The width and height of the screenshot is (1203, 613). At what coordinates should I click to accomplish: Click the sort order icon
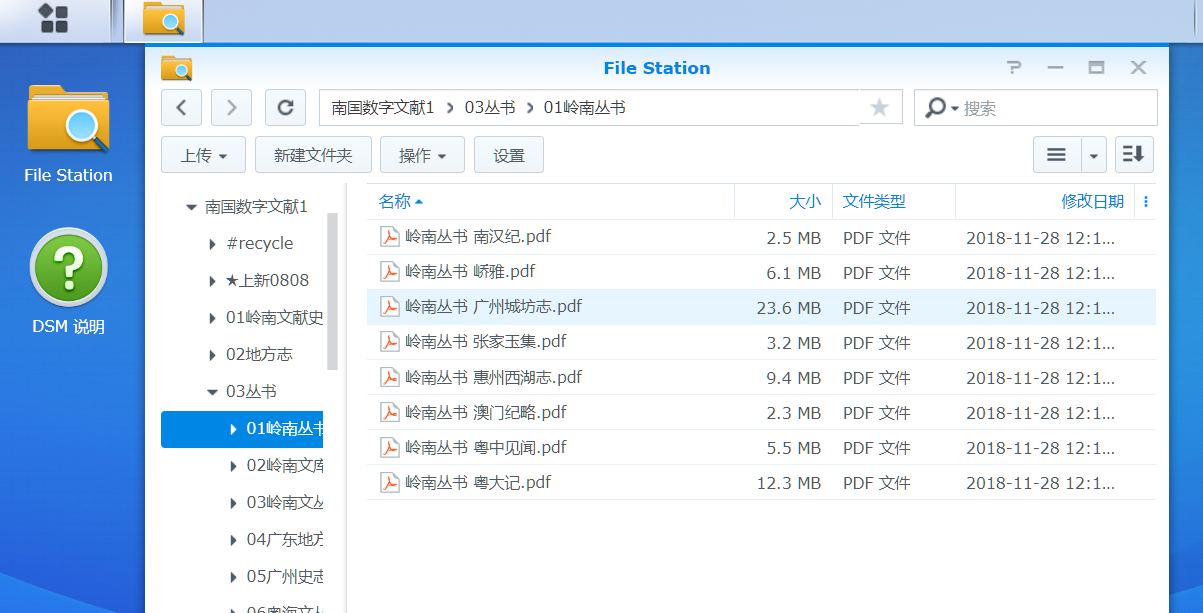point(1134,155)
